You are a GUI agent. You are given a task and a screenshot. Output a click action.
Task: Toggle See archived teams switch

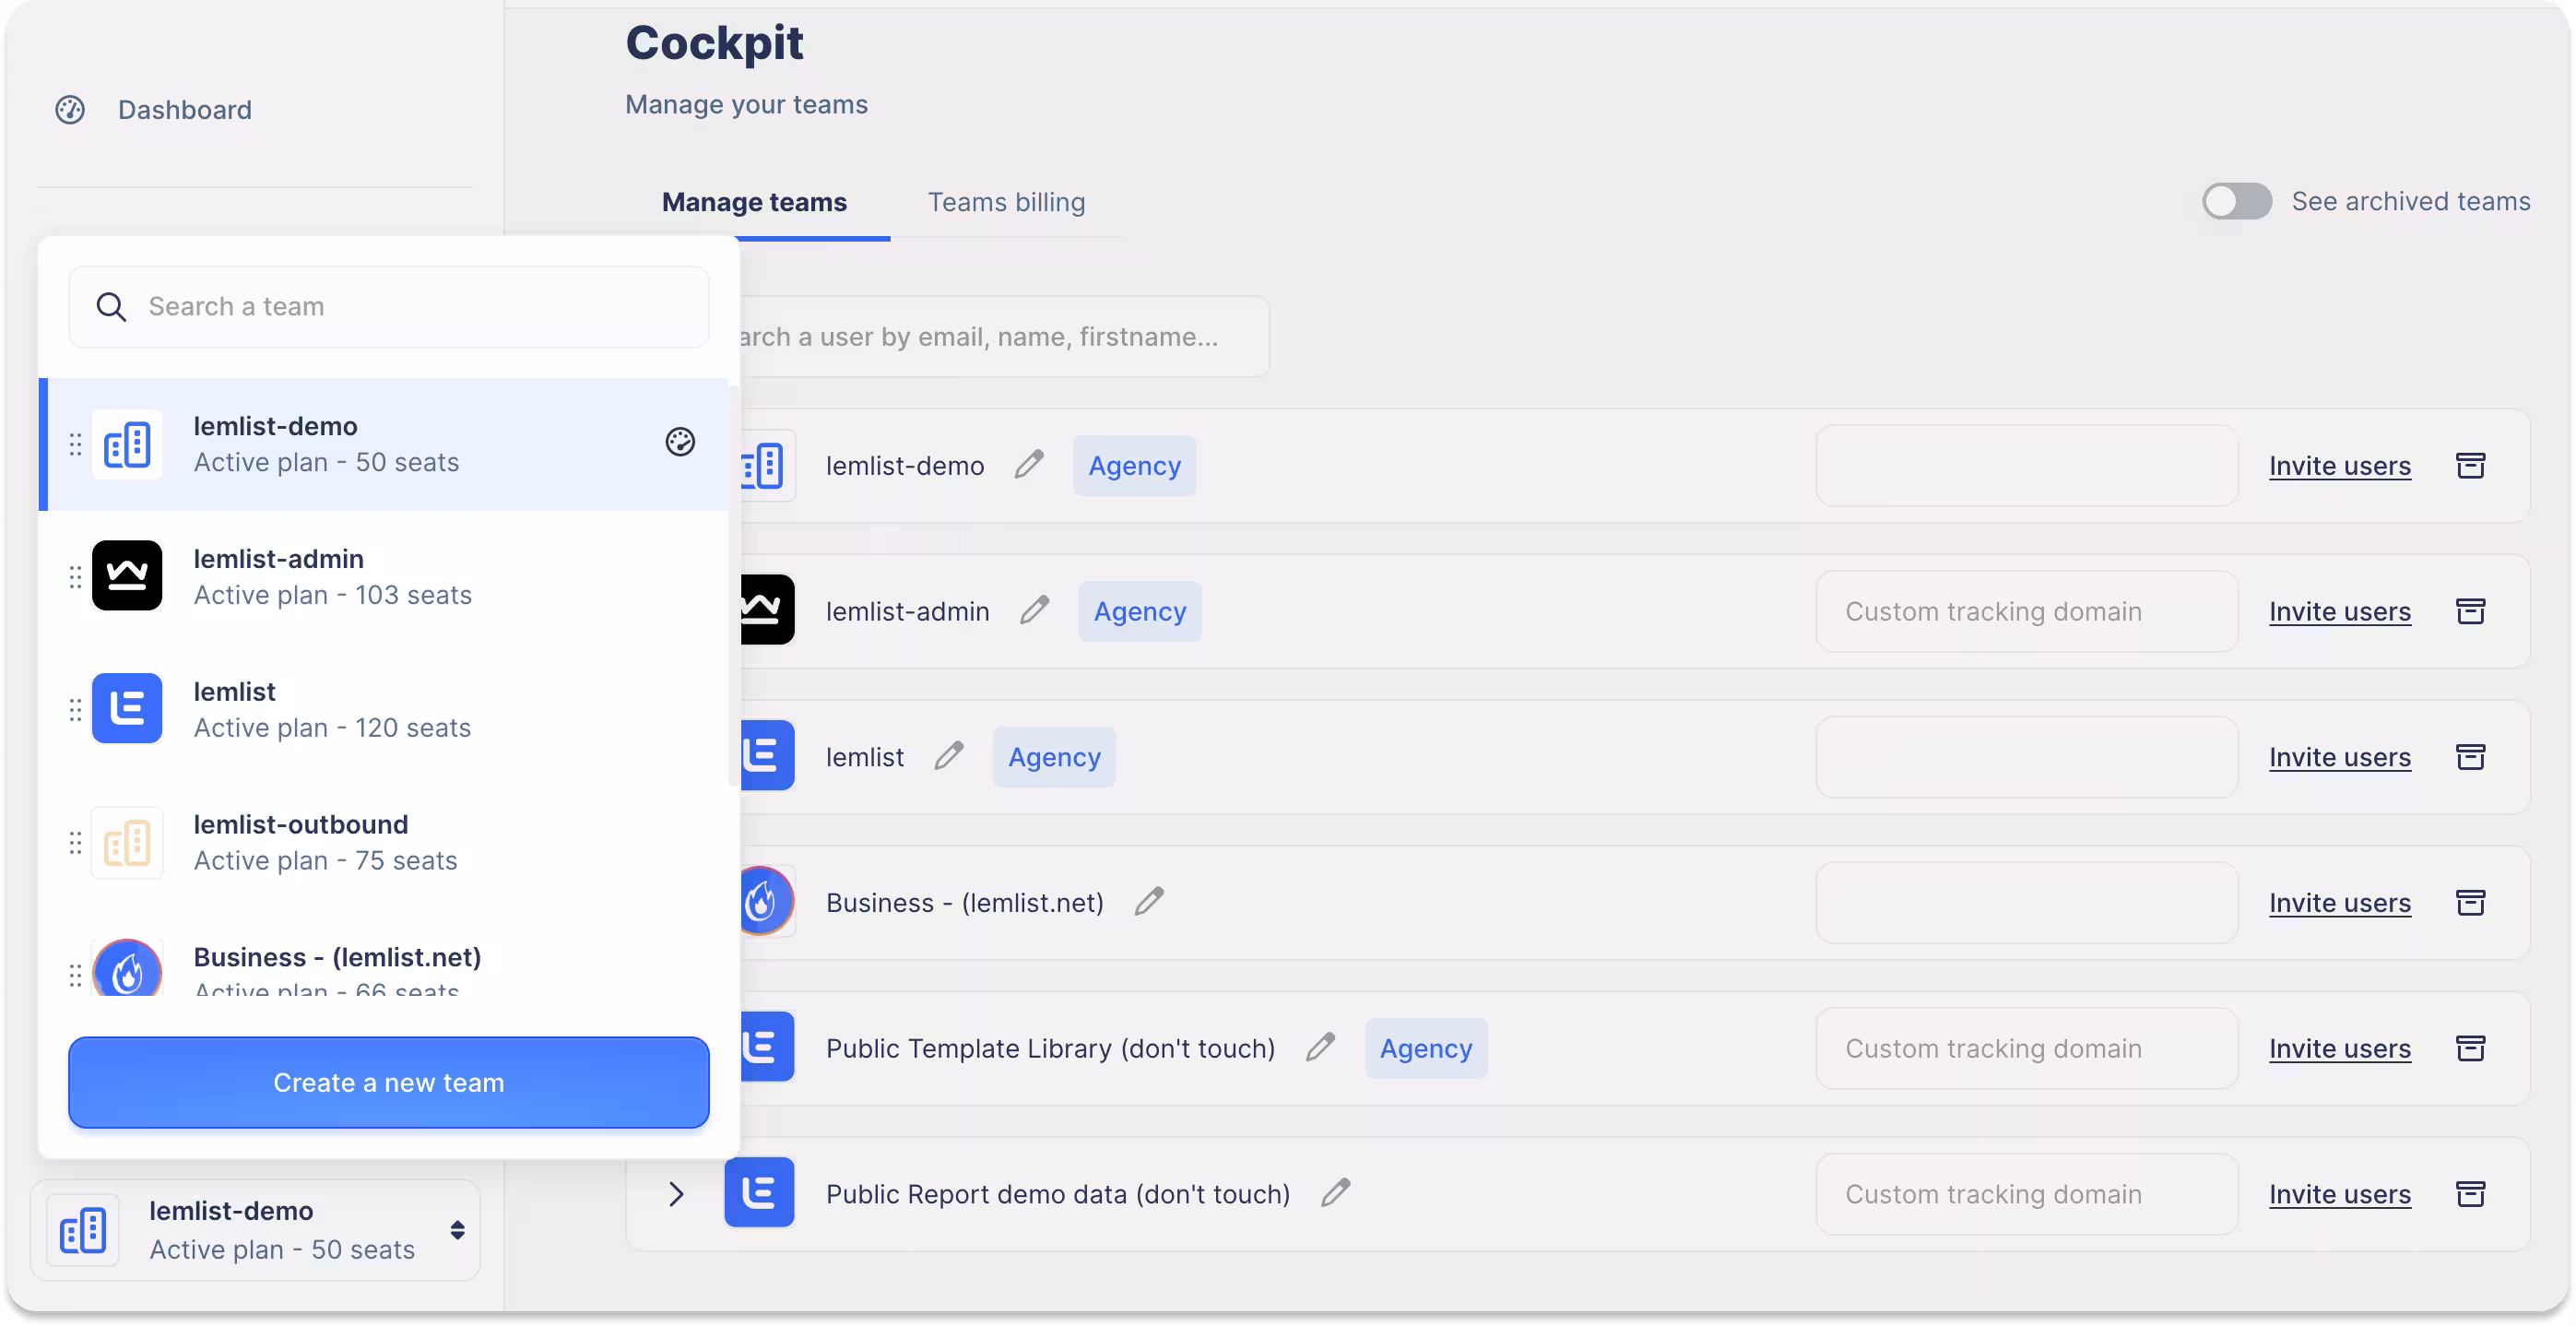point(2236,201)
